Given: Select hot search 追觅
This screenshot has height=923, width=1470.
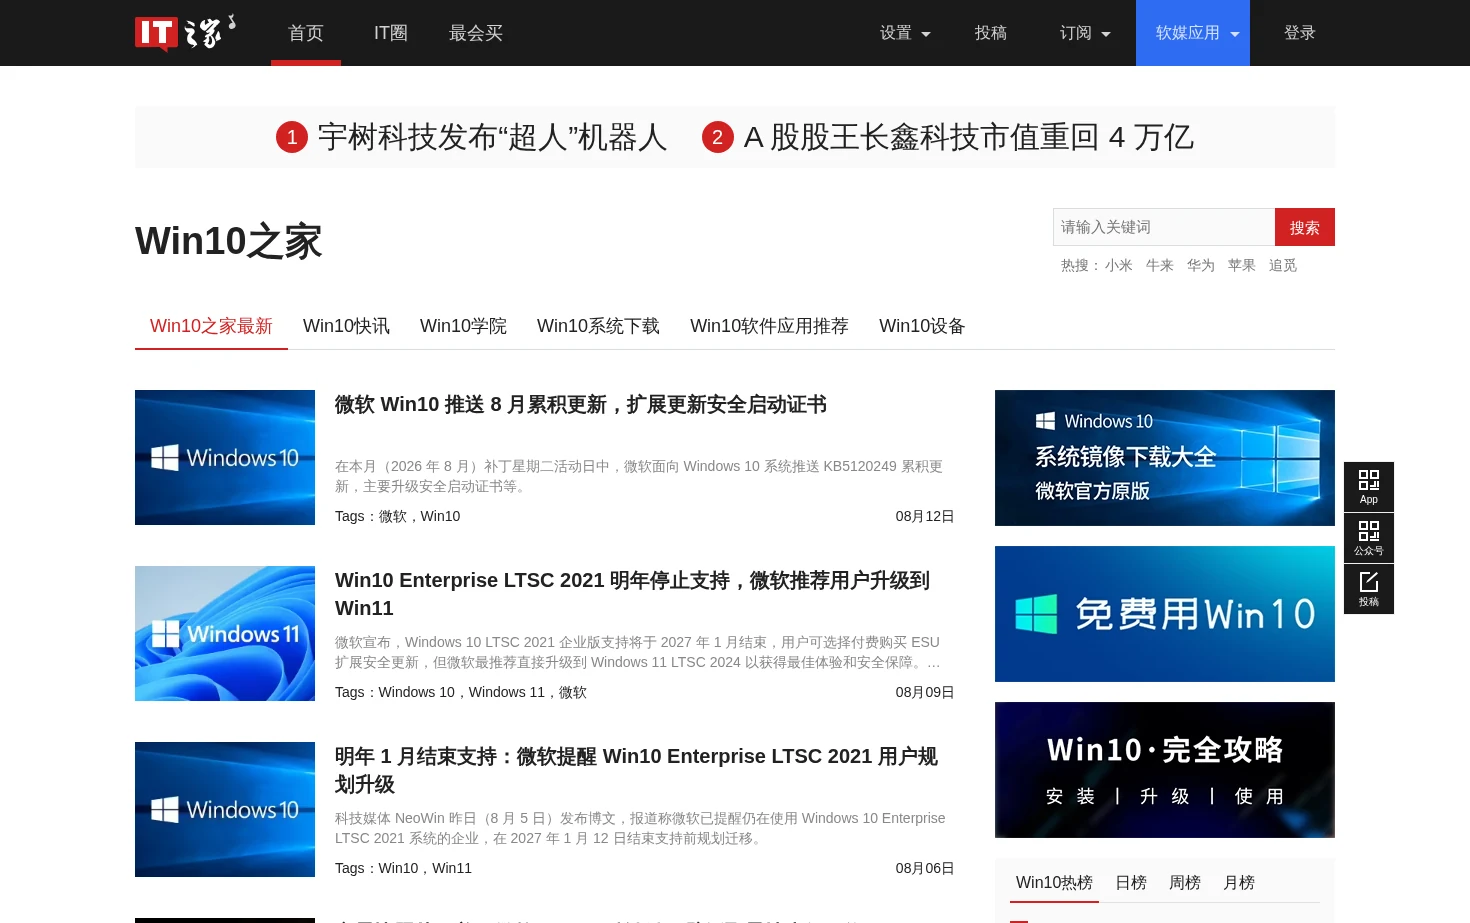Looking at the screenshot, I should pos(1283,265).
